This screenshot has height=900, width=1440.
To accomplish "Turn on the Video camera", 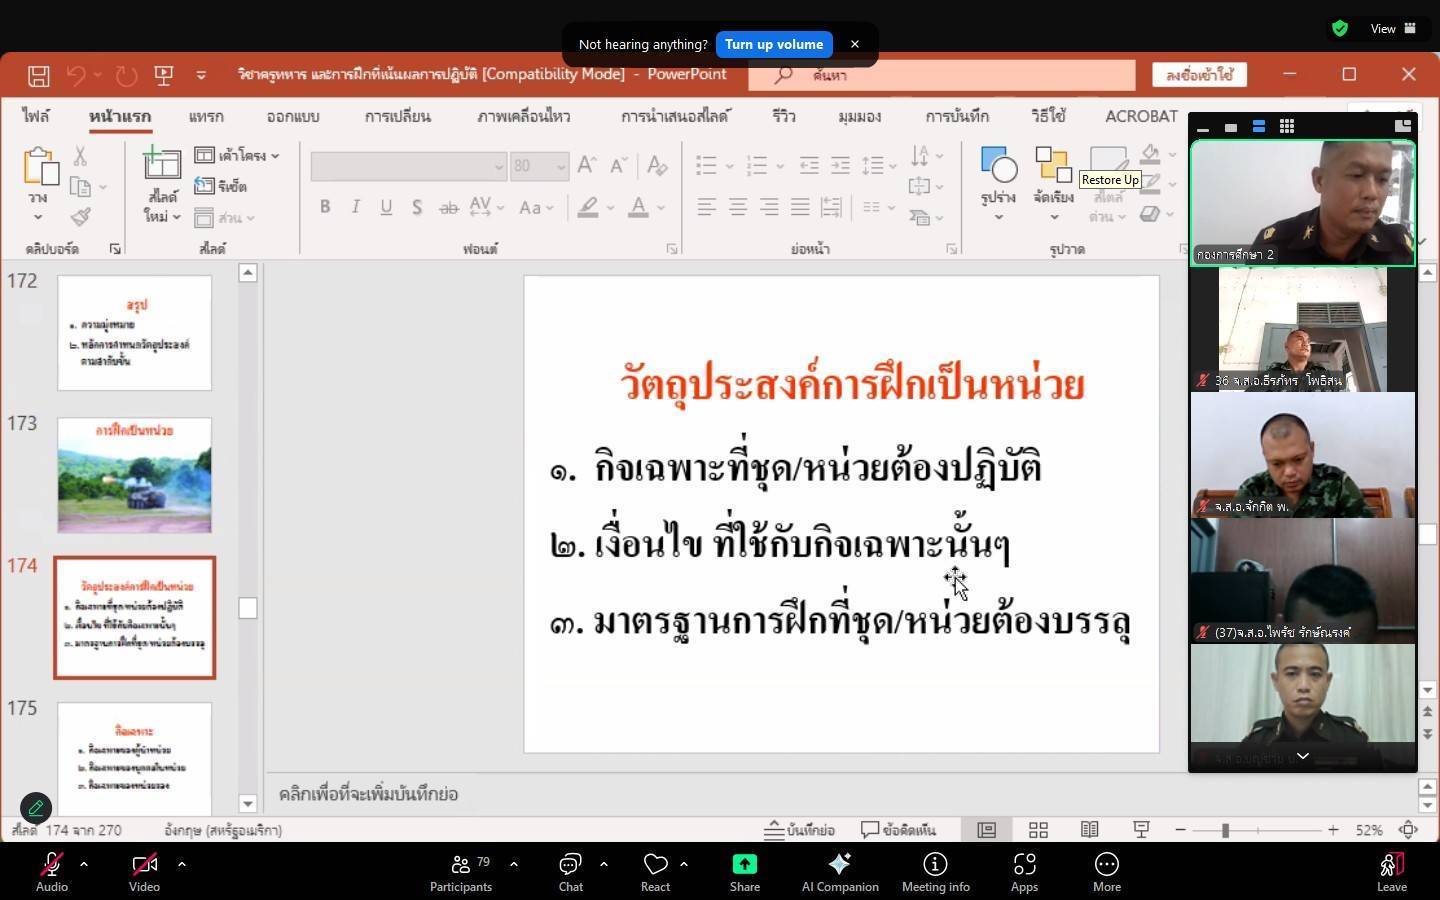I will pos(144,871).
